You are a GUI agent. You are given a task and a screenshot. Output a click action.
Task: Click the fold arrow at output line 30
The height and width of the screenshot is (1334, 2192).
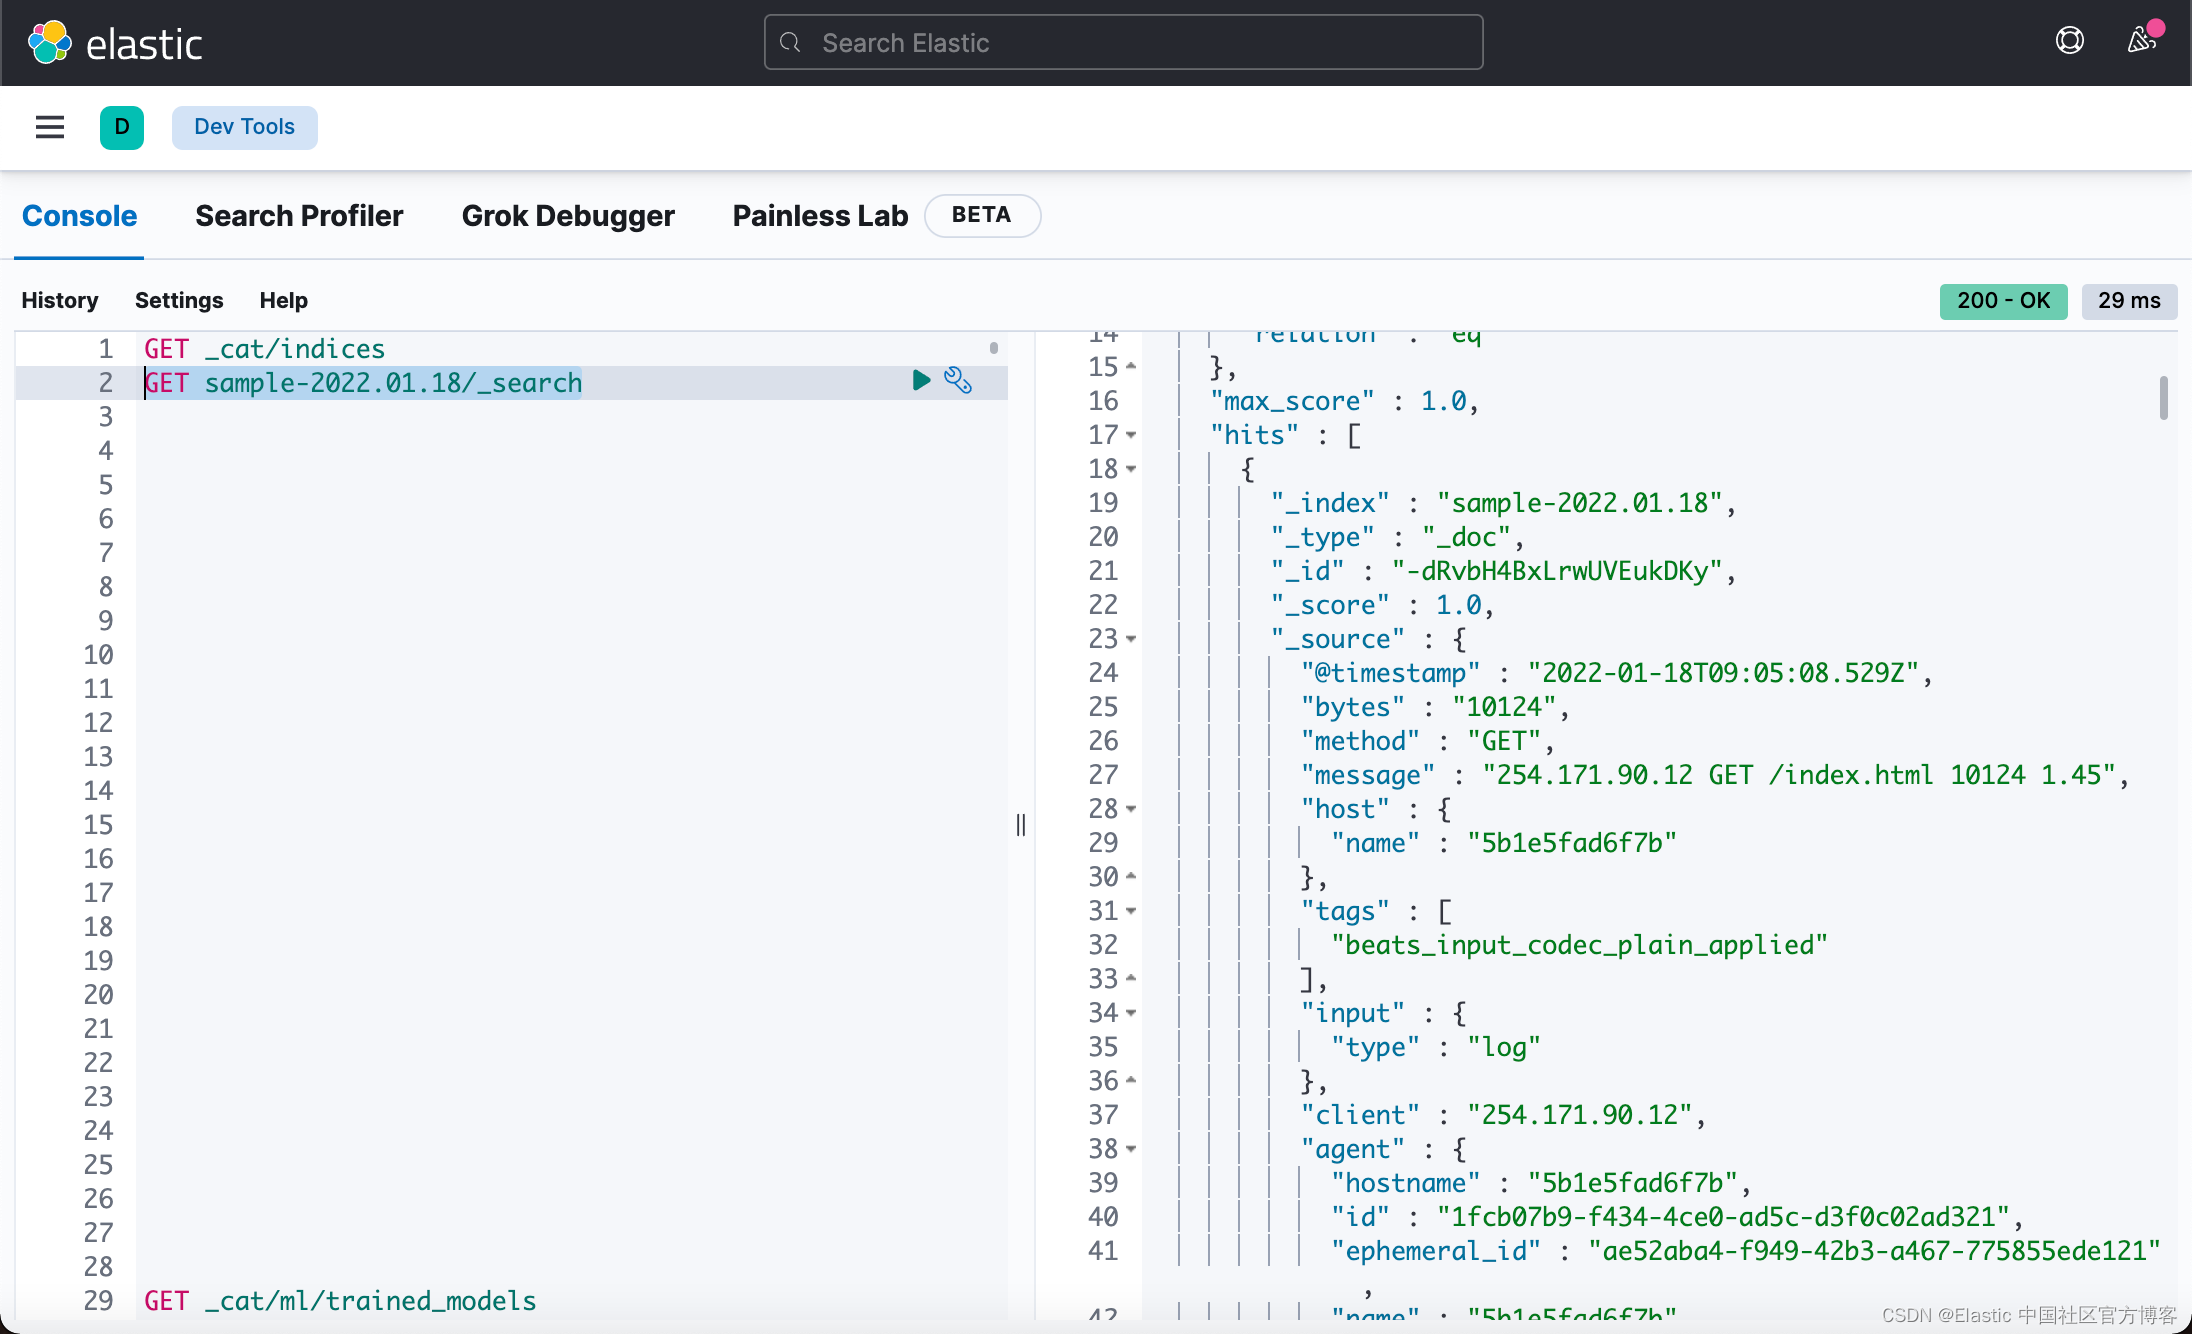(x=1131, y=877)
